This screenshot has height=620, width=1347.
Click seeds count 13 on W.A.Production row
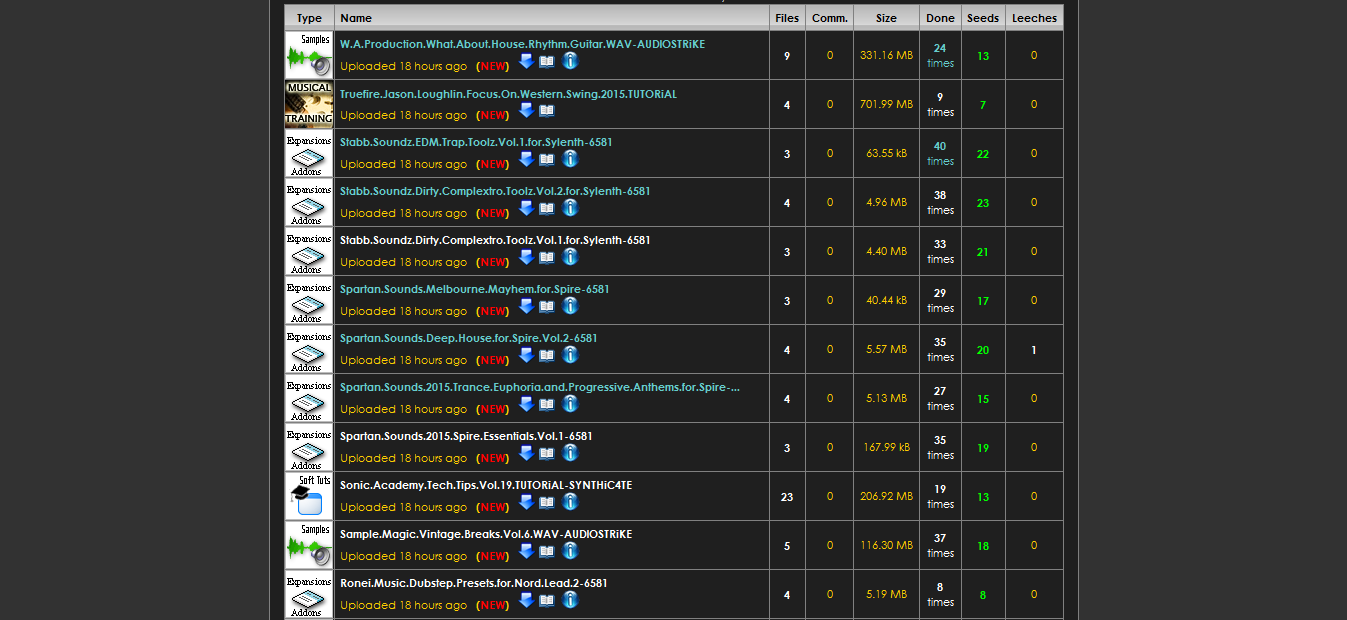tap(983, 56)
